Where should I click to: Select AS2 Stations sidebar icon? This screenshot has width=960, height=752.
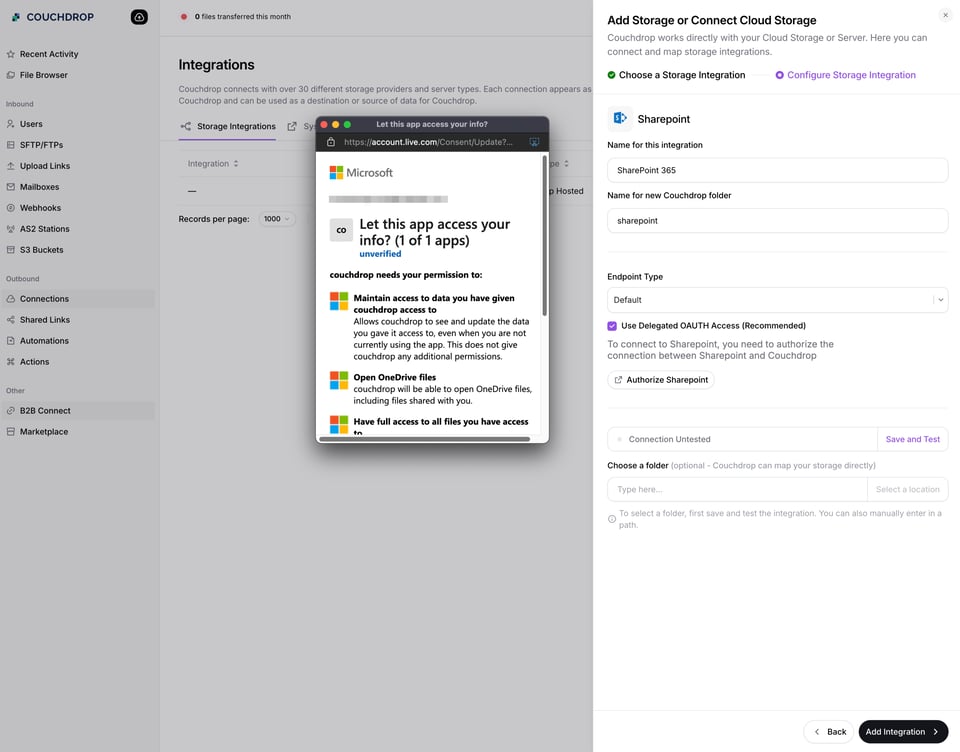(x=10, y=229)
